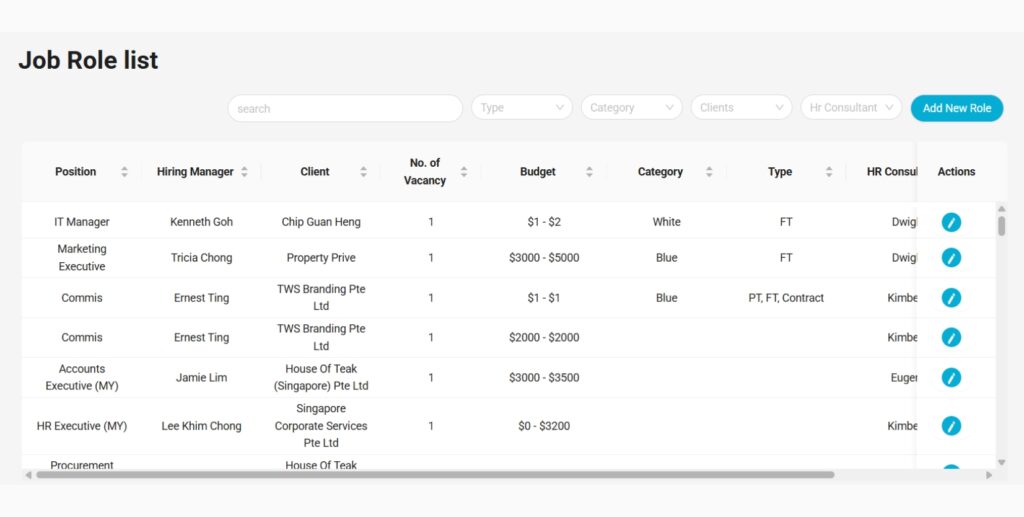Expand the Category filter dropdown
This screenshot has height=517, width=1024.
pyautogui.click(x=631, y=108)
